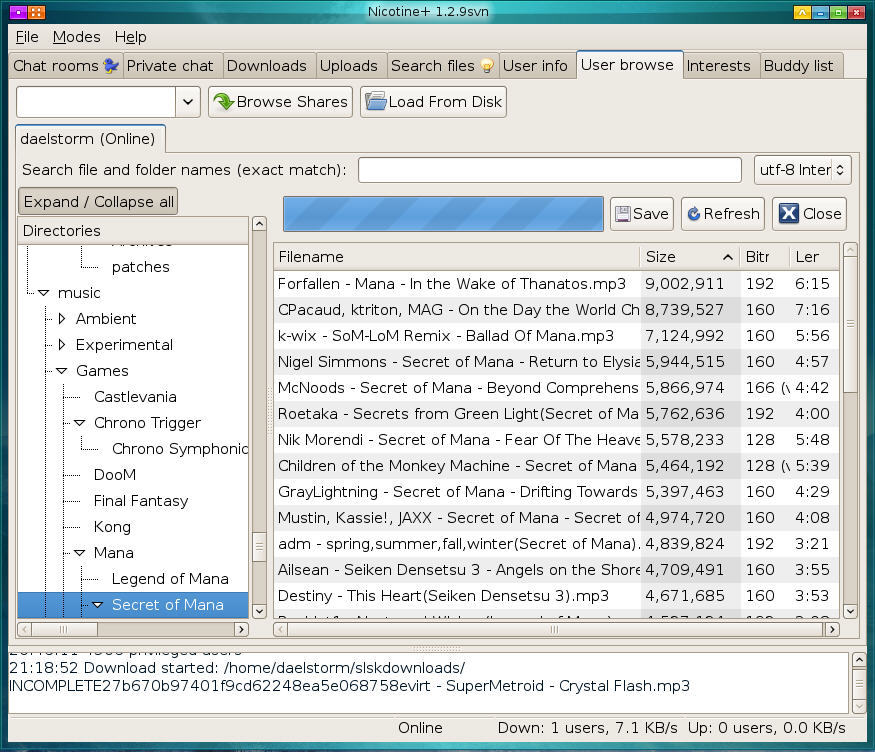Click the lightbulb icon on Search files tab

click(489, 66)
